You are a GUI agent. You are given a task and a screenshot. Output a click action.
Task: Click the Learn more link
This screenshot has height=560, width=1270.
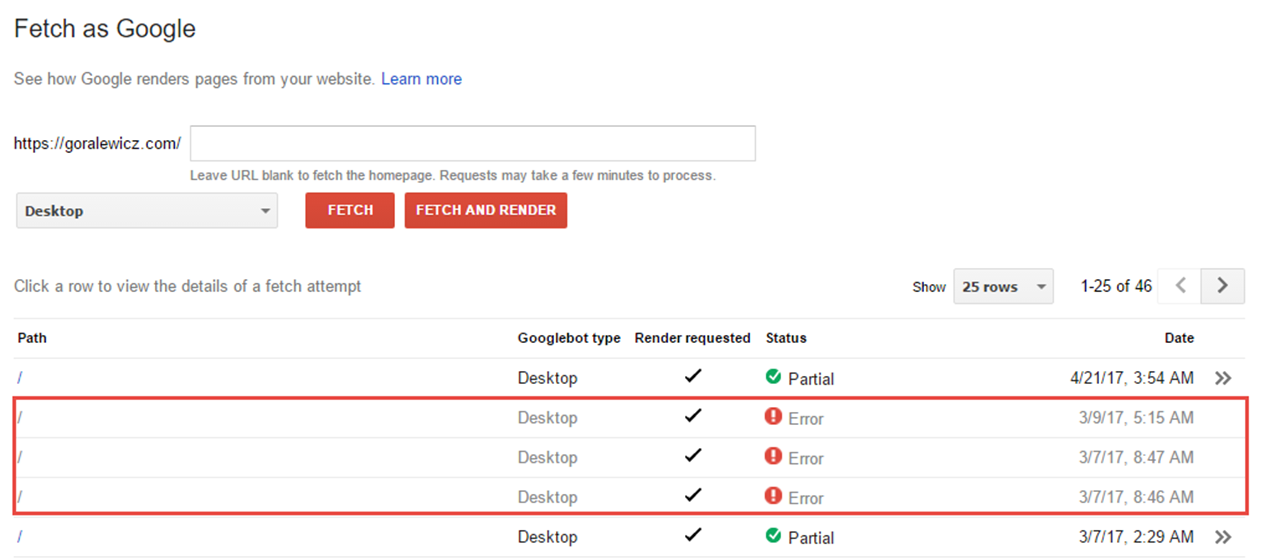click(x=421, y=79)
